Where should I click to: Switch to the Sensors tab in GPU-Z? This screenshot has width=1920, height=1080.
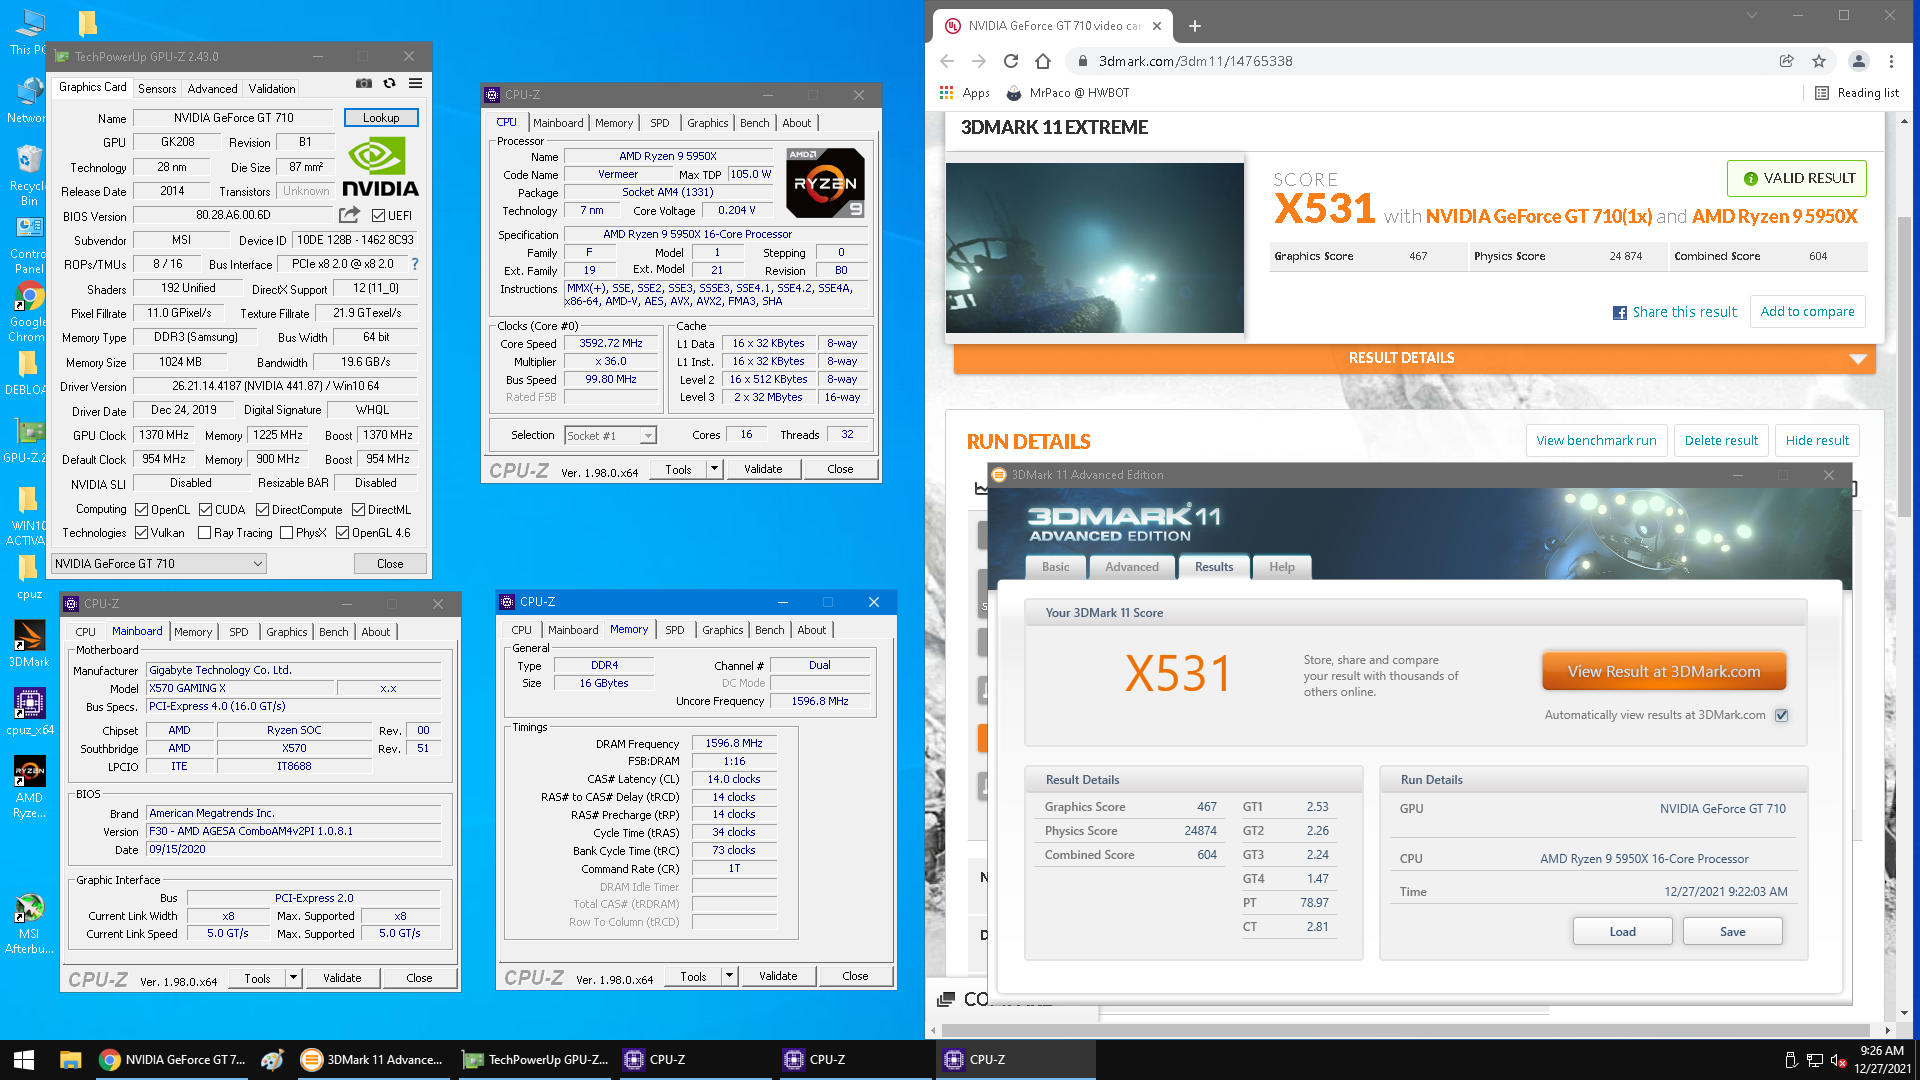coord(157,89)
